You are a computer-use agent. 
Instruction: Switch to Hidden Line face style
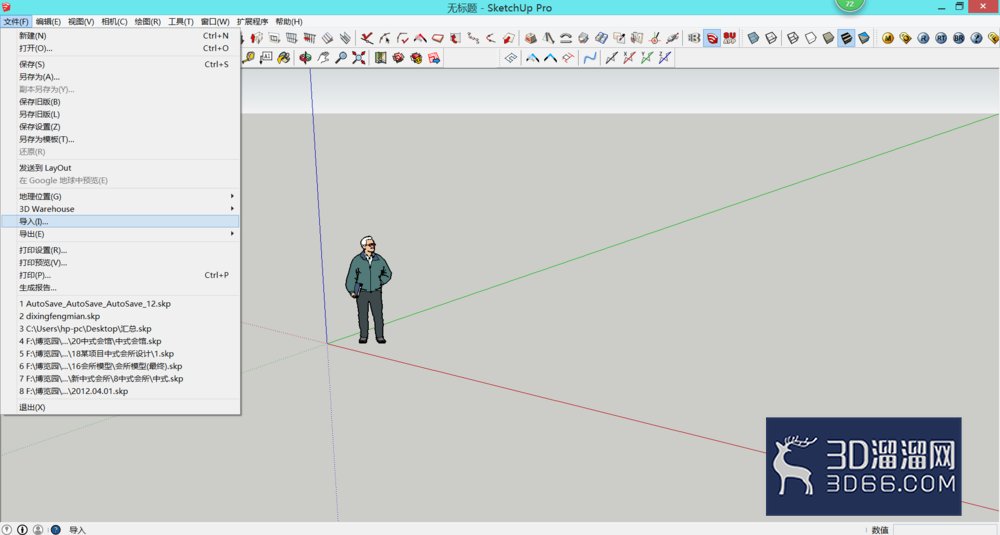pos(811,38)
